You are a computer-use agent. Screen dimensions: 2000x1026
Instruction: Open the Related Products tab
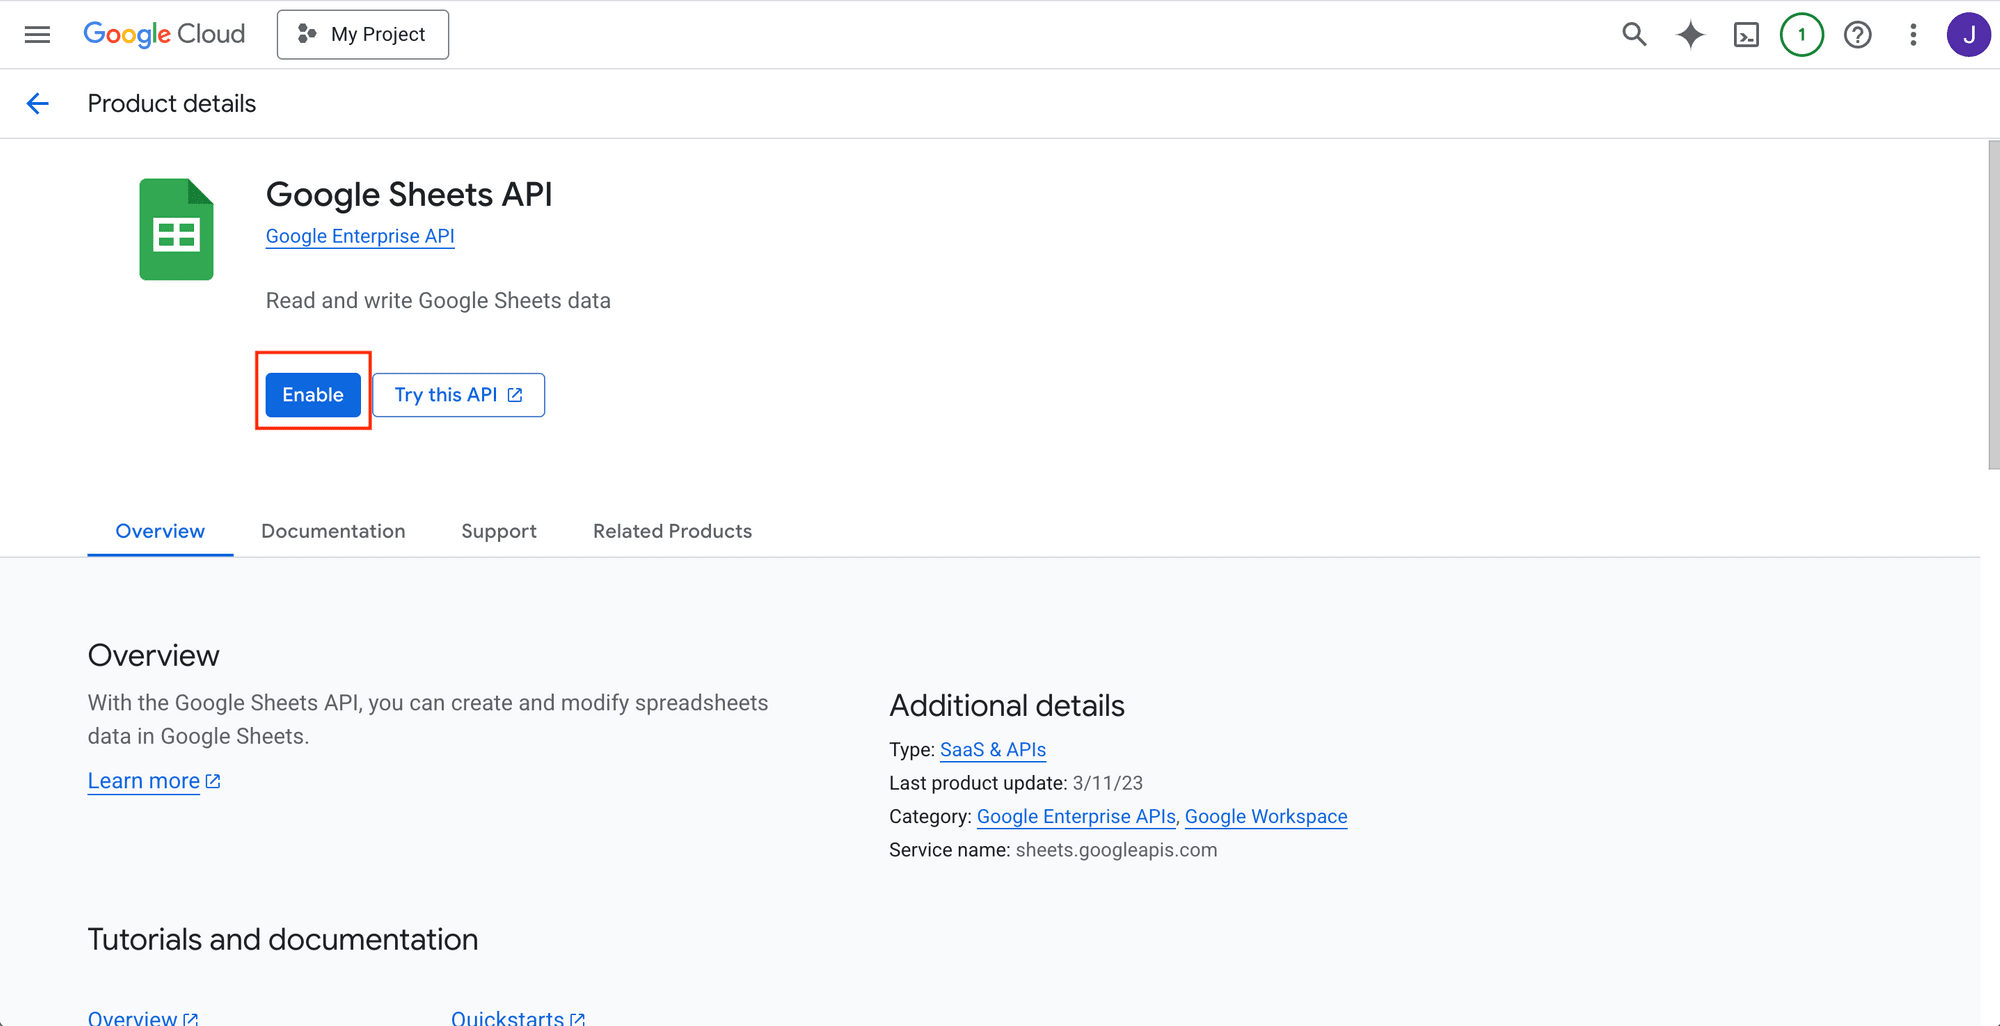[672, 531]
